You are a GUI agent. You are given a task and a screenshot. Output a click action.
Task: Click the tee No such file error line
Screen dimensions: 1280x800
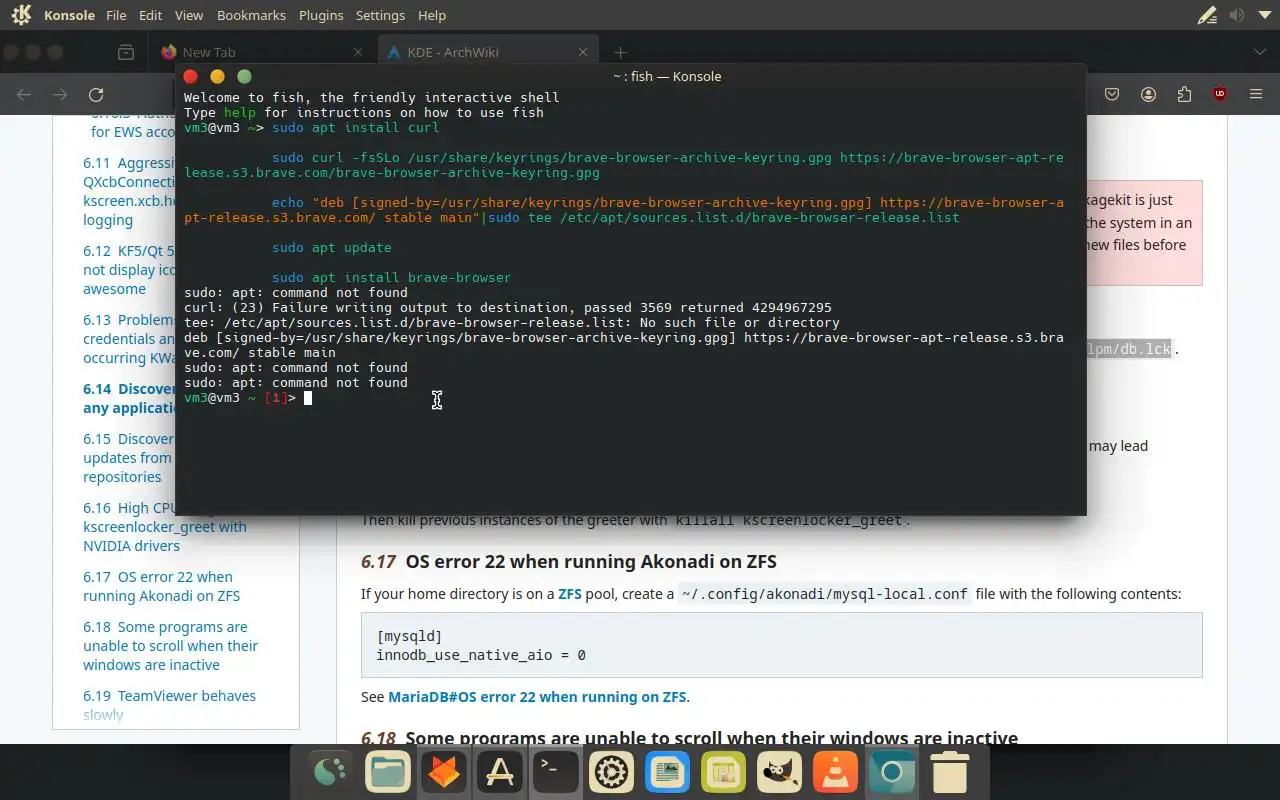[x=512, y=323]
